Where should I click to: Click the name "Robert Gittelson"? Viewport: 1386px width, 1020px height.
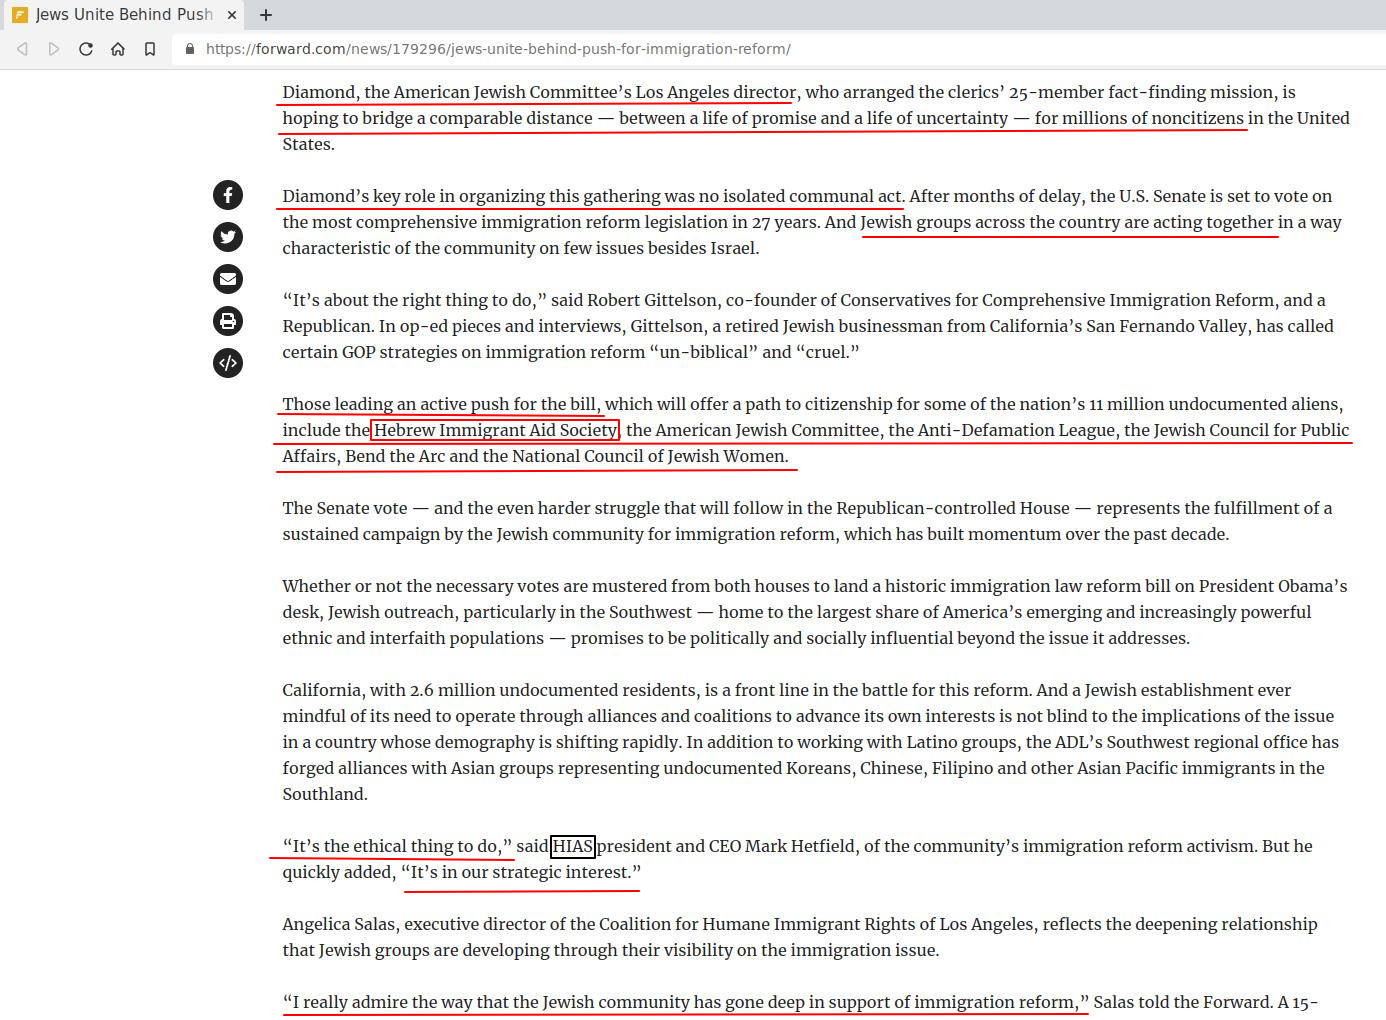(652, 300)
